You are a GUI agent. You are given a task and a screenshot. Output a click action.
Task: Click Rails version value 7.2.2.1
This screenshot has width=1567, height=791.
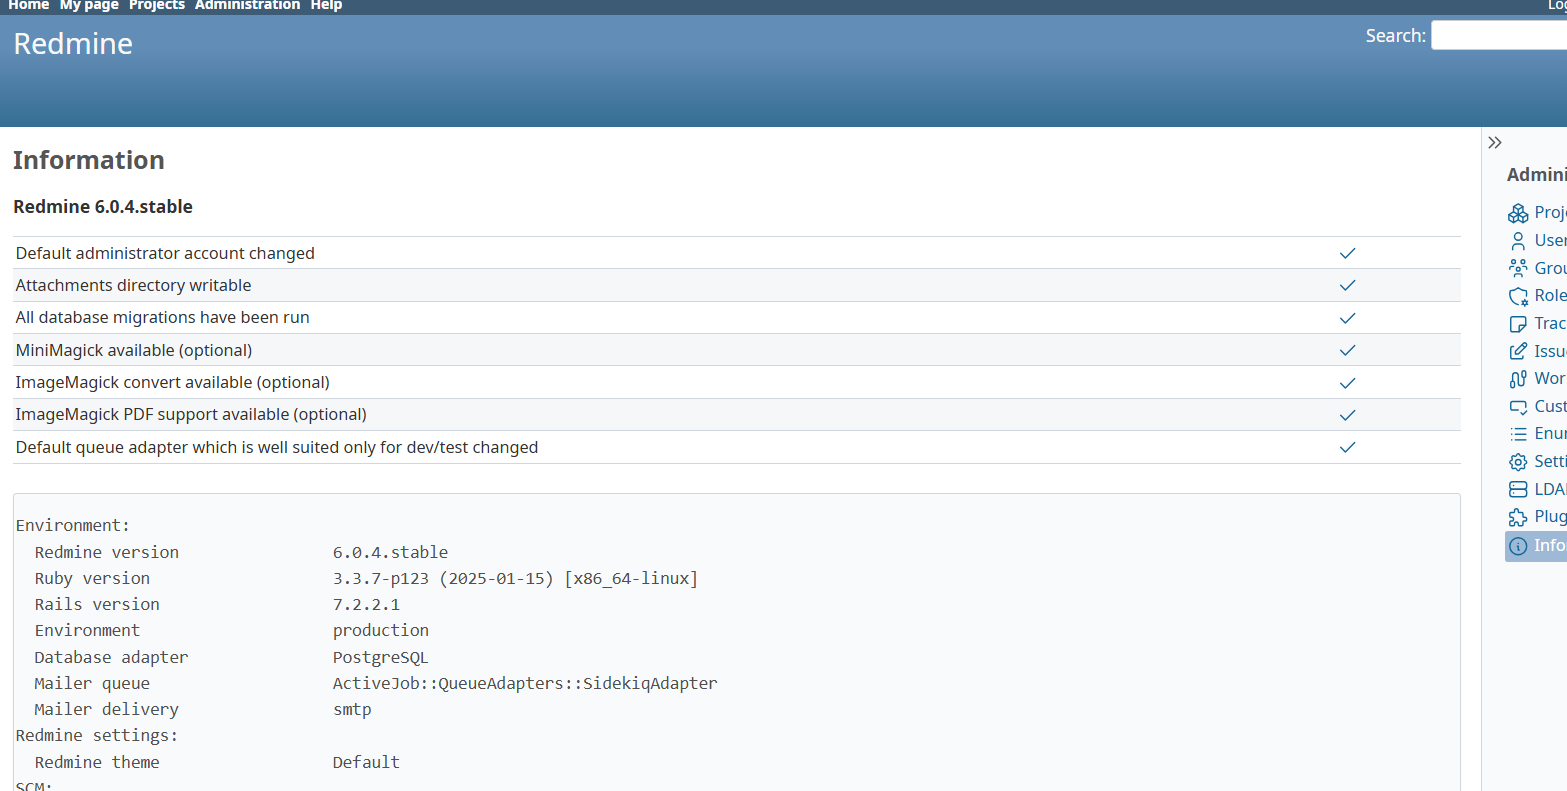366,604
